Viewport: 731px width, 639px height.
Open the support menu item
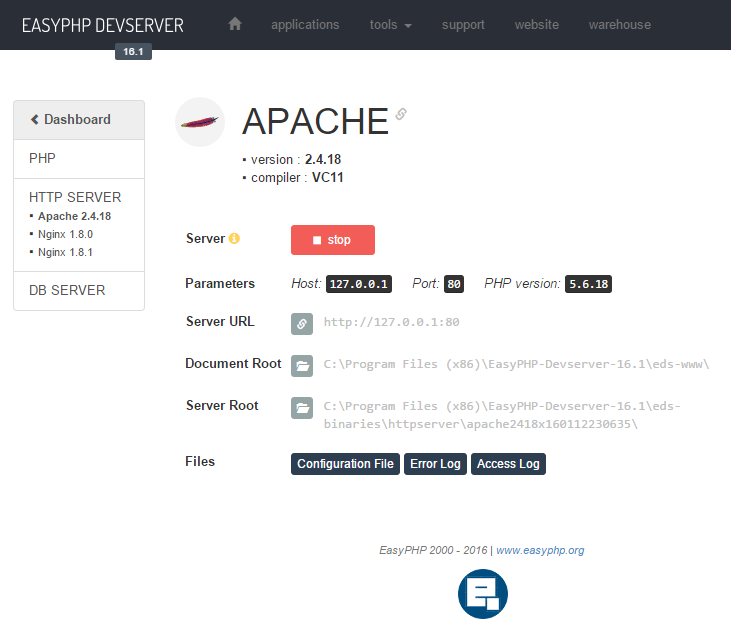point(463,25)
